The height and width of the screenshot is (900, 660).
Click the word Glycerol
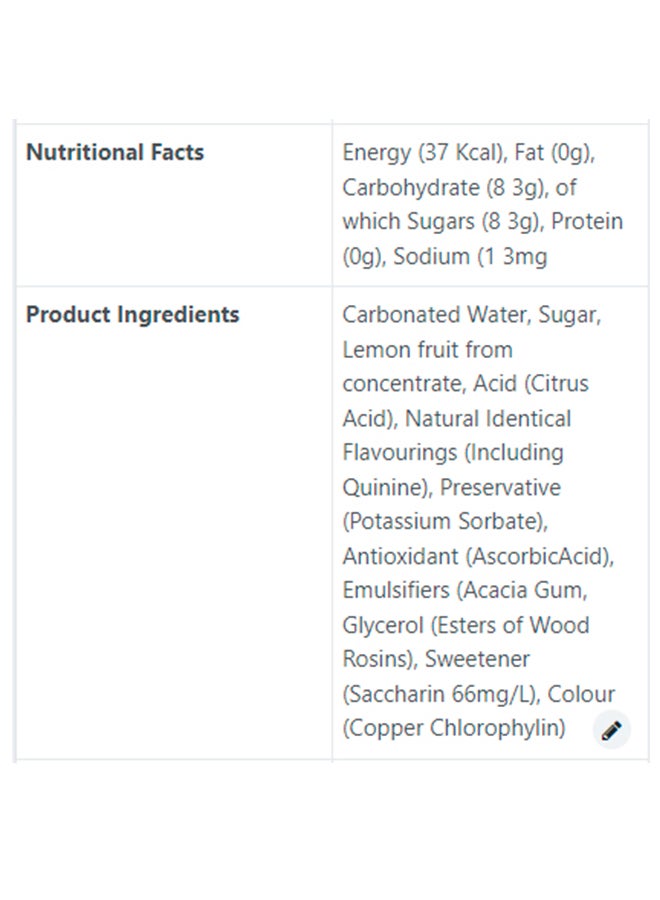coord(382,625)
